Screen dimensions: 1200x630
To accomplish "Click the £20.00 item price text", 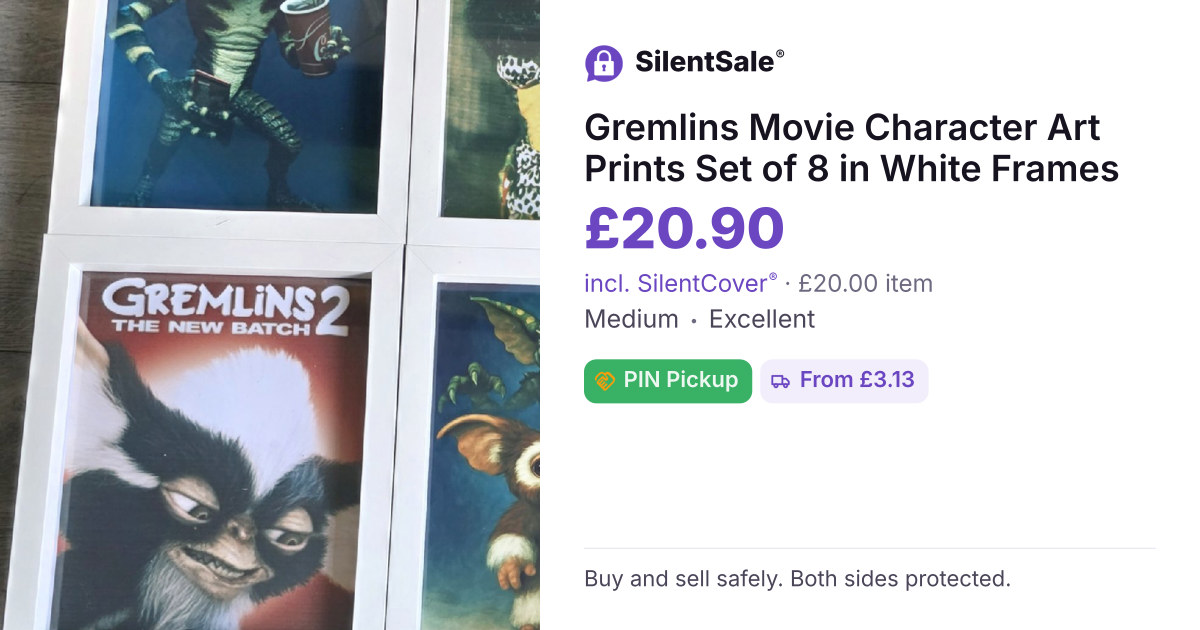I will 865,283.
